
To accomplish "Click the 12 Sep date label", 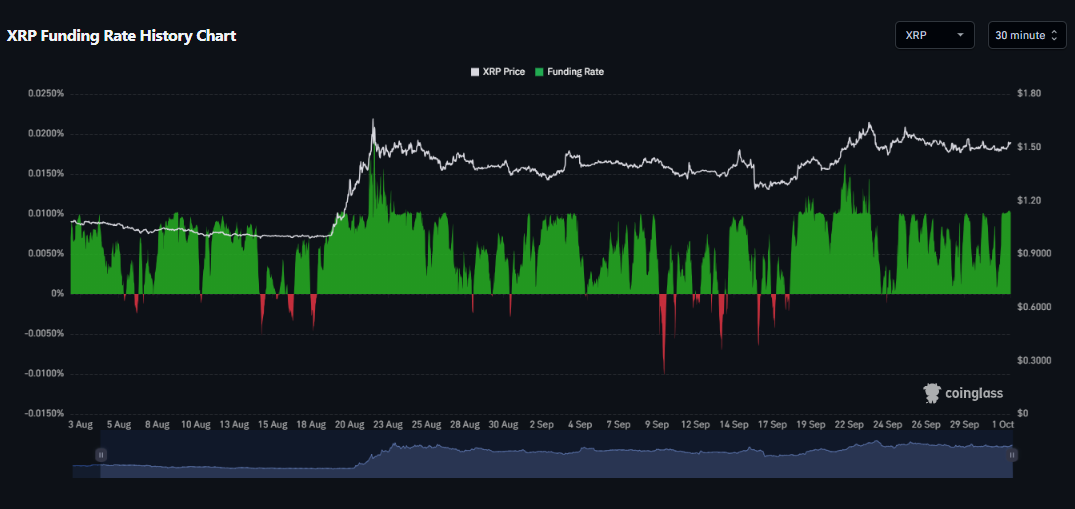I will [x=696, y=425].
